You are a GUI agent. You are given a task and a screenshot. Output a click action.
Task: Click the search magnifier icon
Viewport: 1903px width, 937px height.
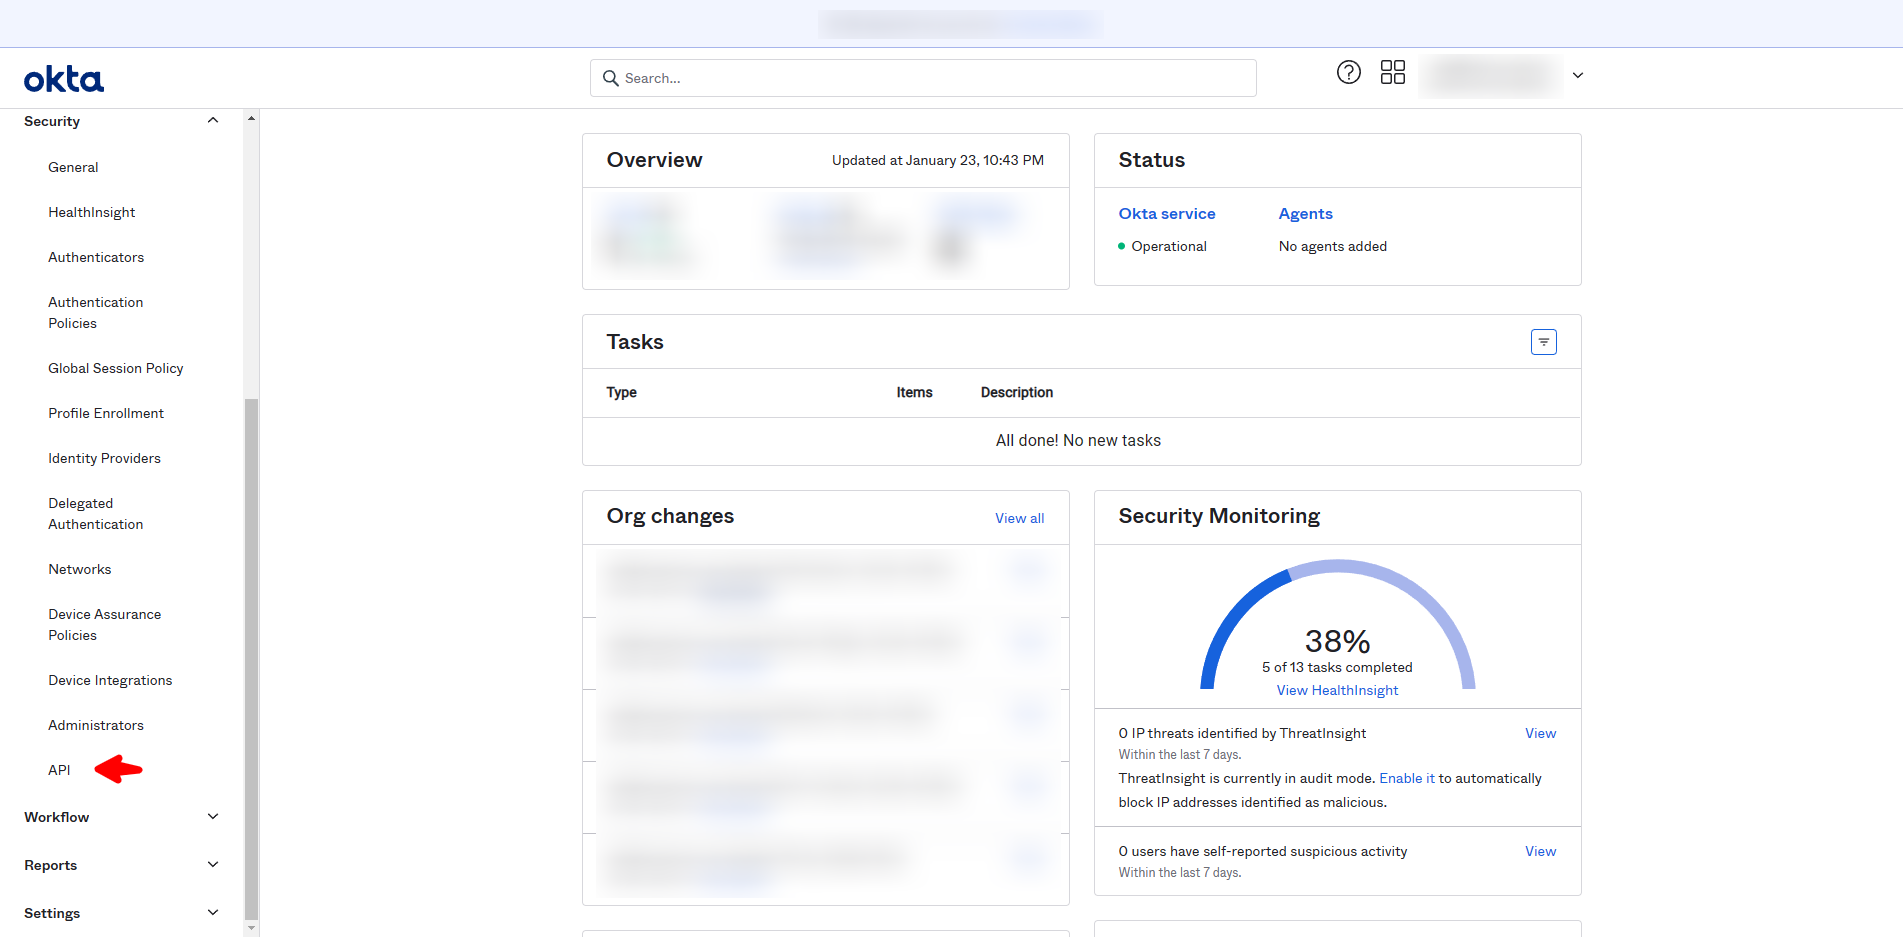pyautogui.click(x=611, y=78)
